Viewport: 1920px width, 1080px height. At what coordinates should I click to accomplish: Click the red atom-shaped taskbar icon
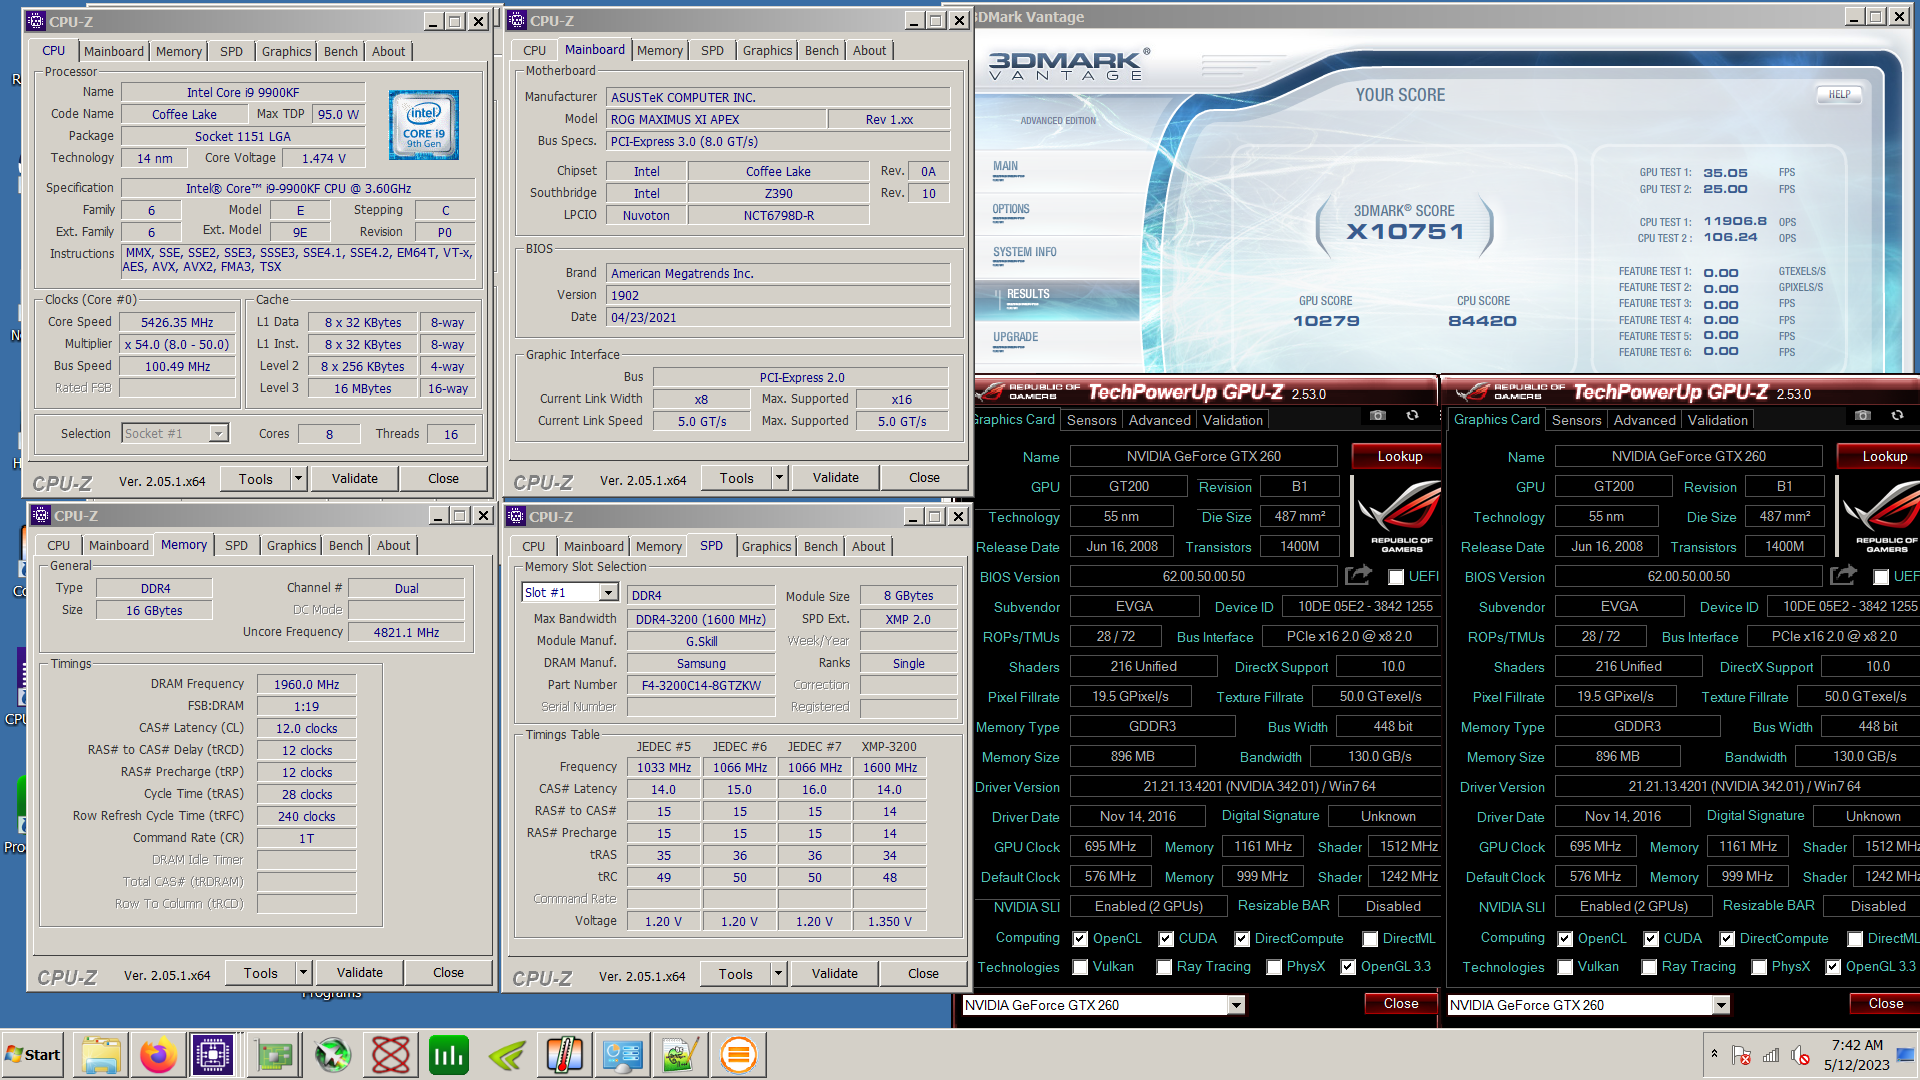[390, 1055]
